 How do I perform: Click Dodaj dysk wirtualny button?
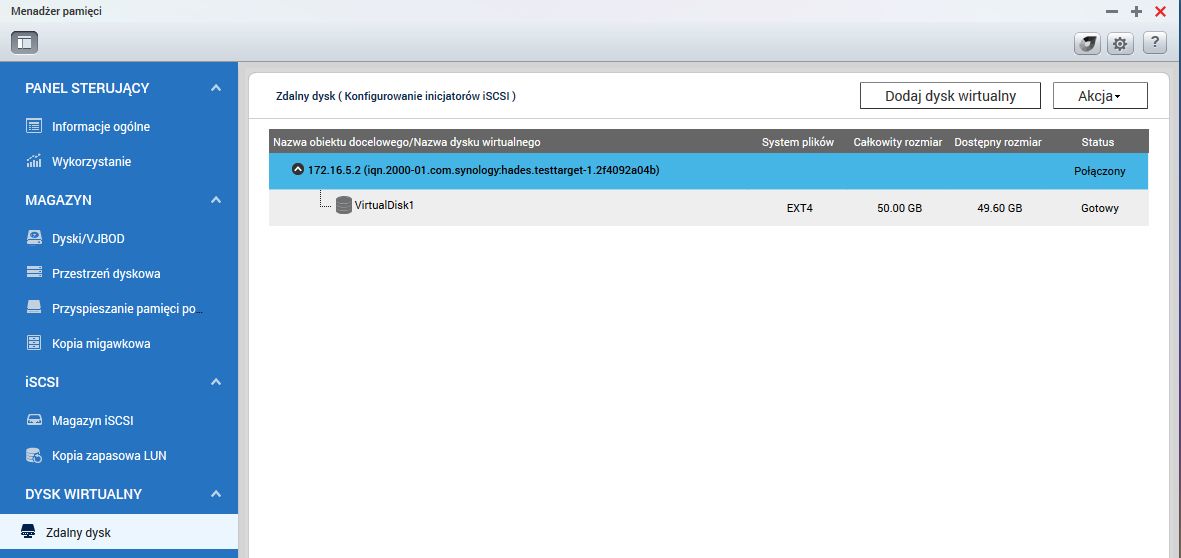(x=950, y=96)
